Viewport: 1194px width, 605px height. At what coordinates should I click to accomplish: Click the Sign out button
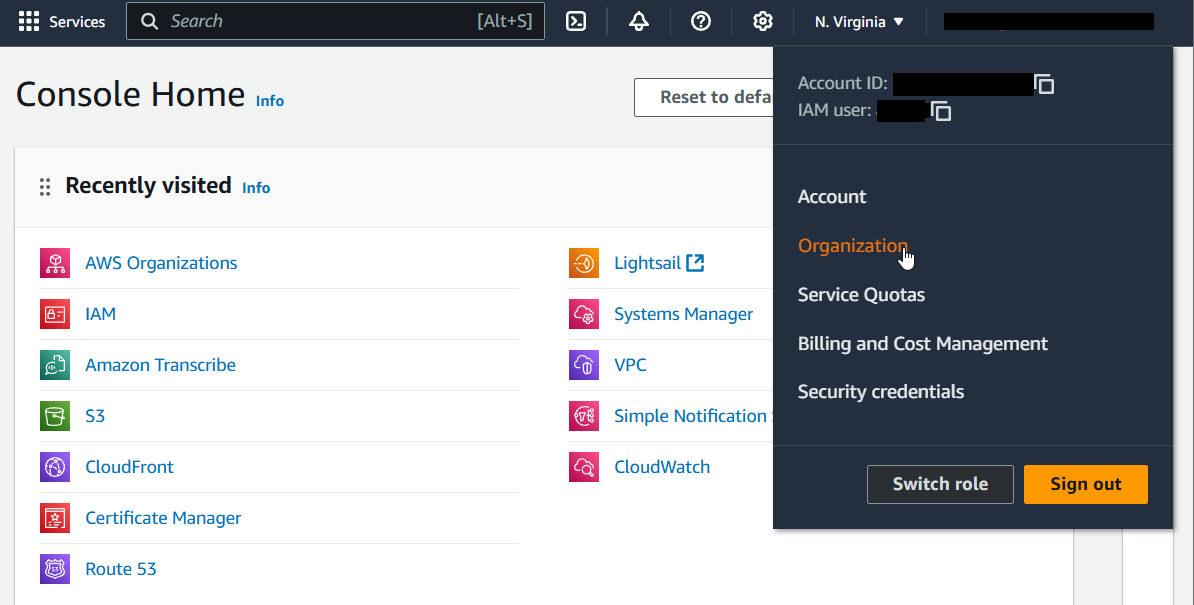click(1085, 484)
